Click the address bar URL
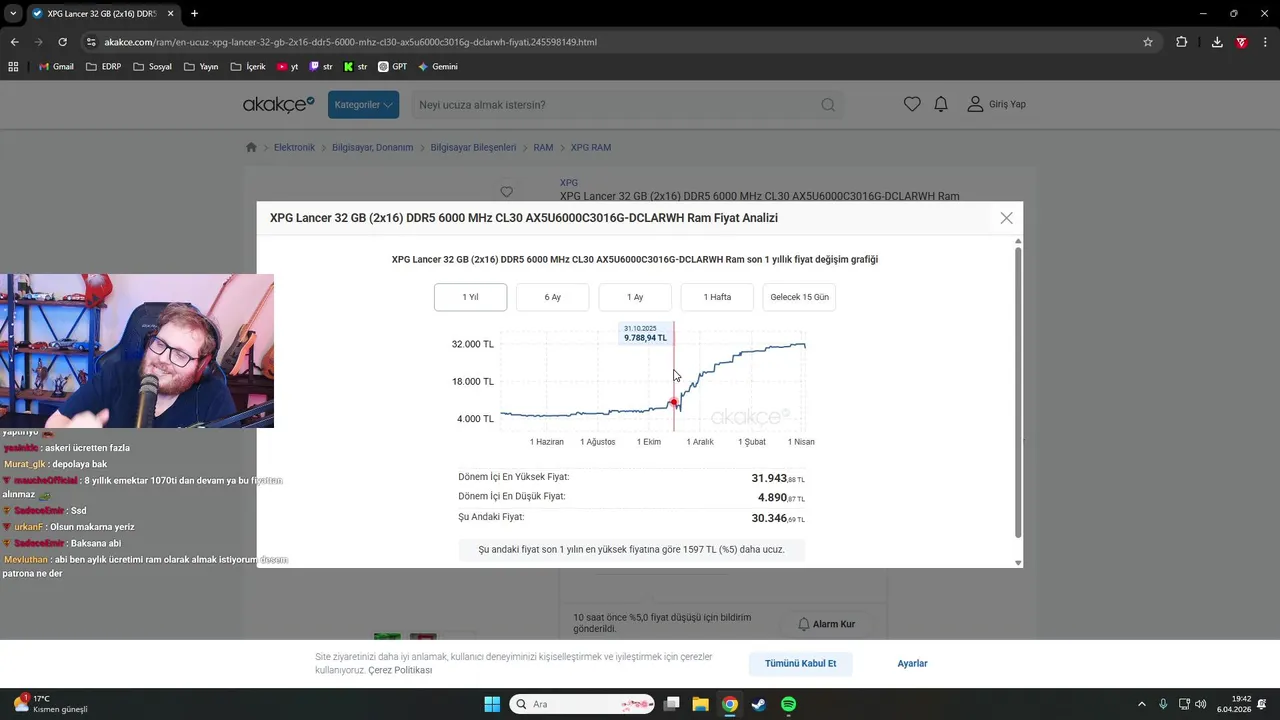This screenshot has height=720, width=1280. point(350,42)
